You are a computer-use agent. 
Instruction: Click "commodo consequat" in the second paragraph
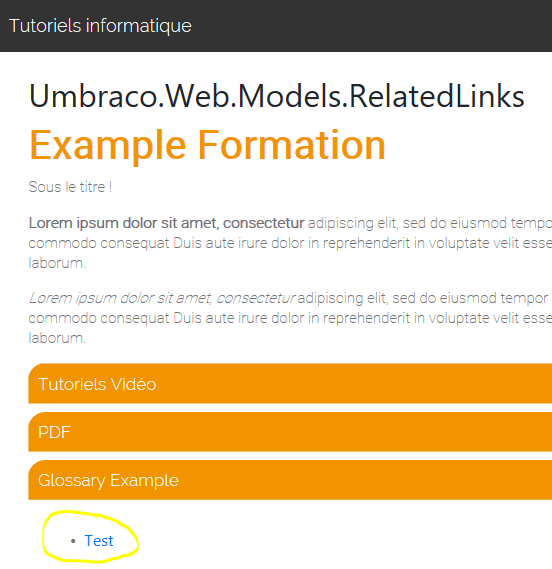99,319
